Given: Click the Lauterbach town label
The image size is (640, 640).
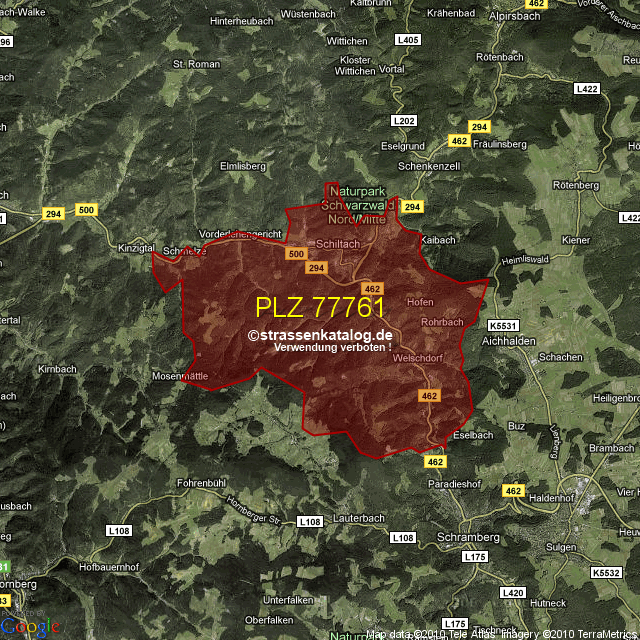Looking at the screenshot, I should [x=358, y=521].
